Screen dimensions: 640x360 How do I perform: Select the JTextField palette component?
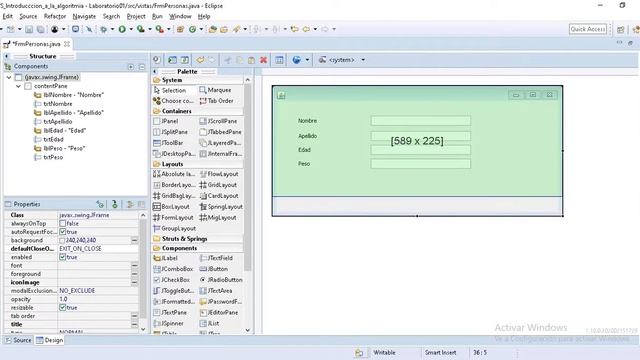point(216,258)
